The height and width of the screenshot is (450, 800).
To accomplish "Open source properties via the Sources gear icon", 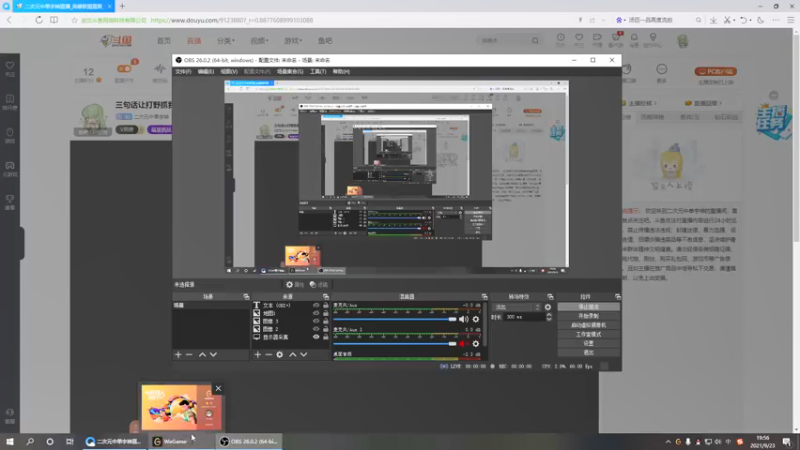I will [x=280, y=355].
